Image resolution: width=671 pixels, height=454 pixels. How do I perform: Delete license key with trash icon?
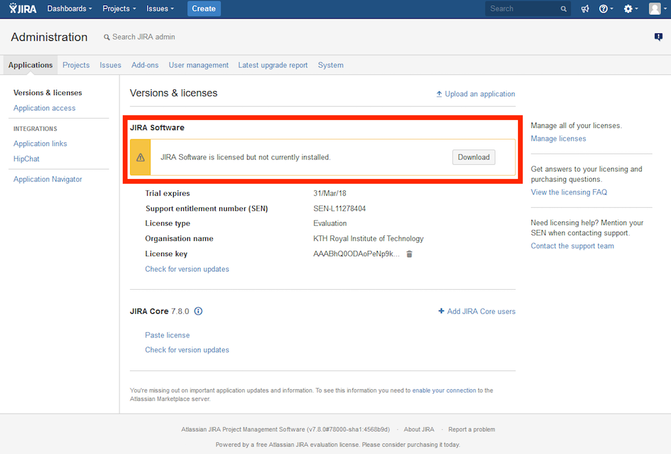click(409, 254)
